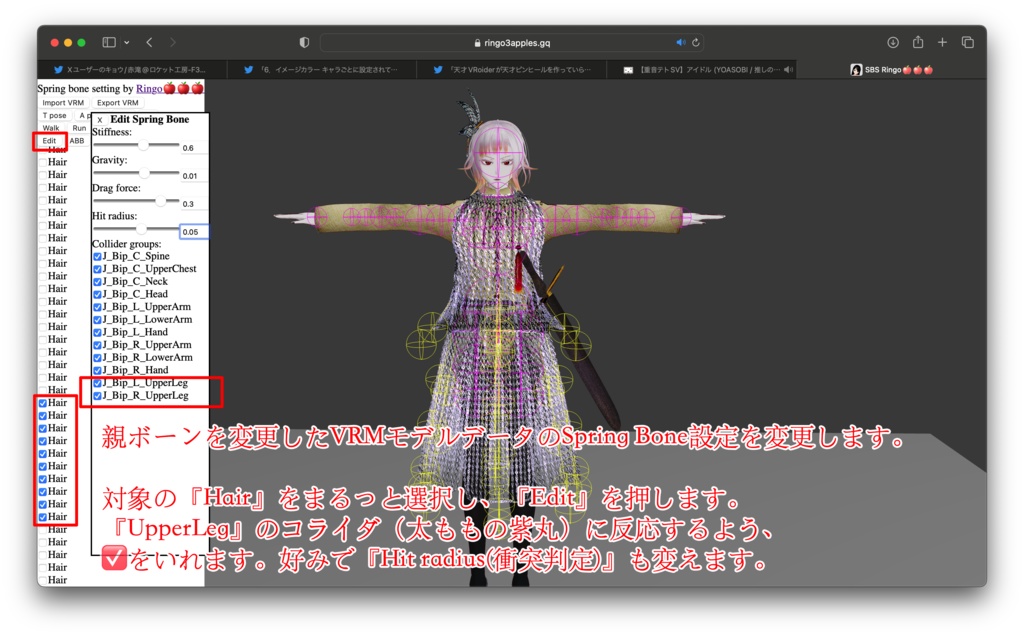The image size is (1024, 636).
Task: Click the Safari privacy shield icon
Action: 303,43
